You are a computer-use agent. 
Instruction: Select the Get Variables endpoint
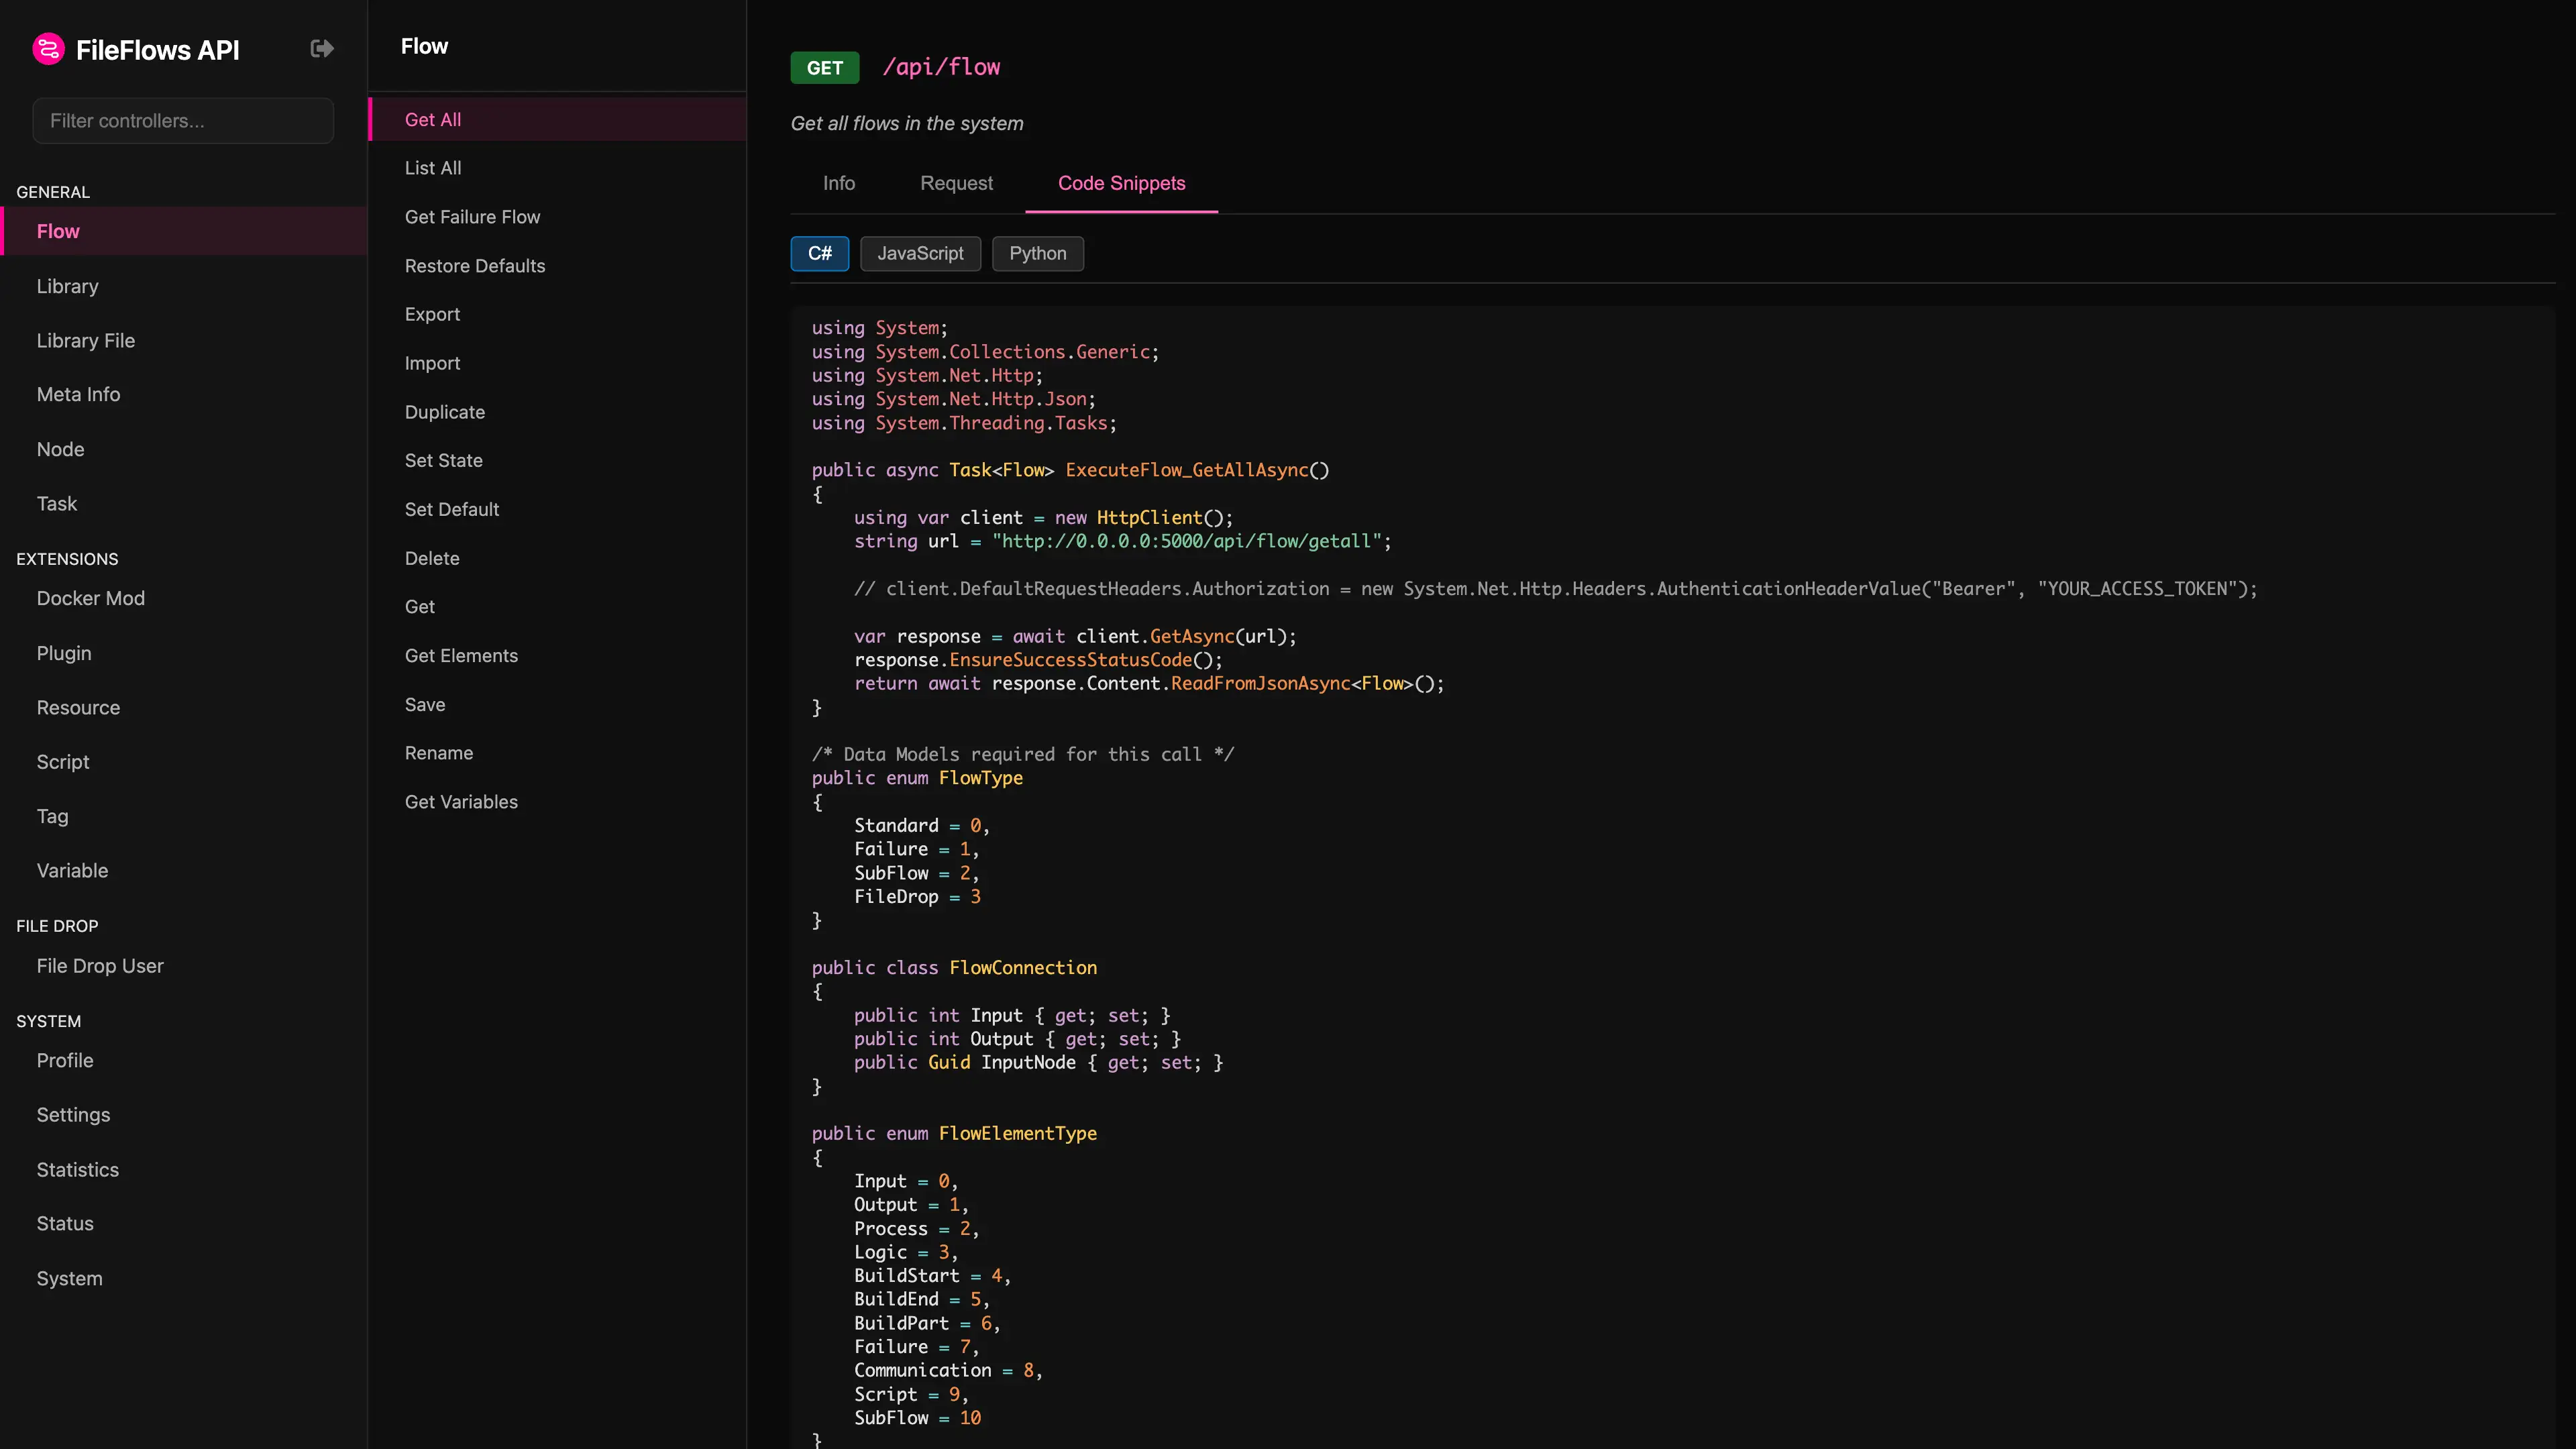coord(557,802)
